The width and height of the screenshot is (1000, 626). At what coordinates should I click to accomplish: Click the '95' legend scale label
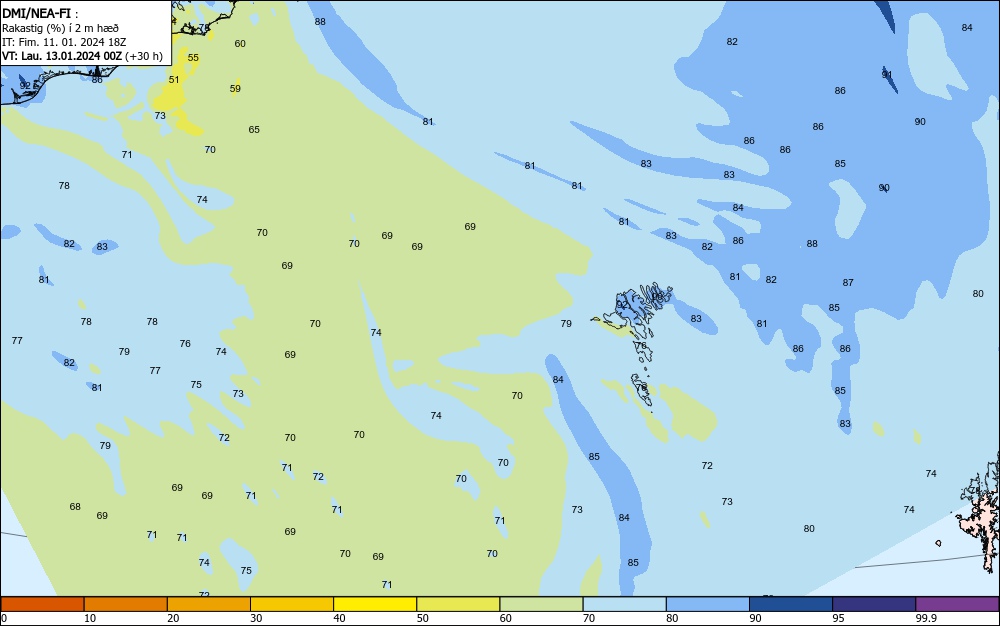point(838,618)
